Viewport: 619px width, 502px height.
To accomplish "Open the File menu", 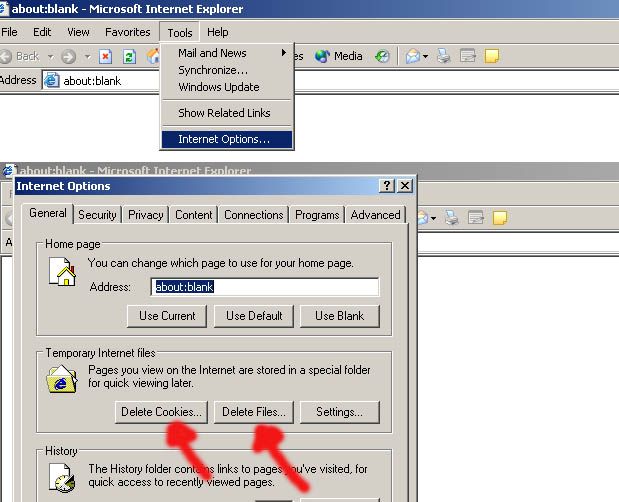I will [9, 32].
